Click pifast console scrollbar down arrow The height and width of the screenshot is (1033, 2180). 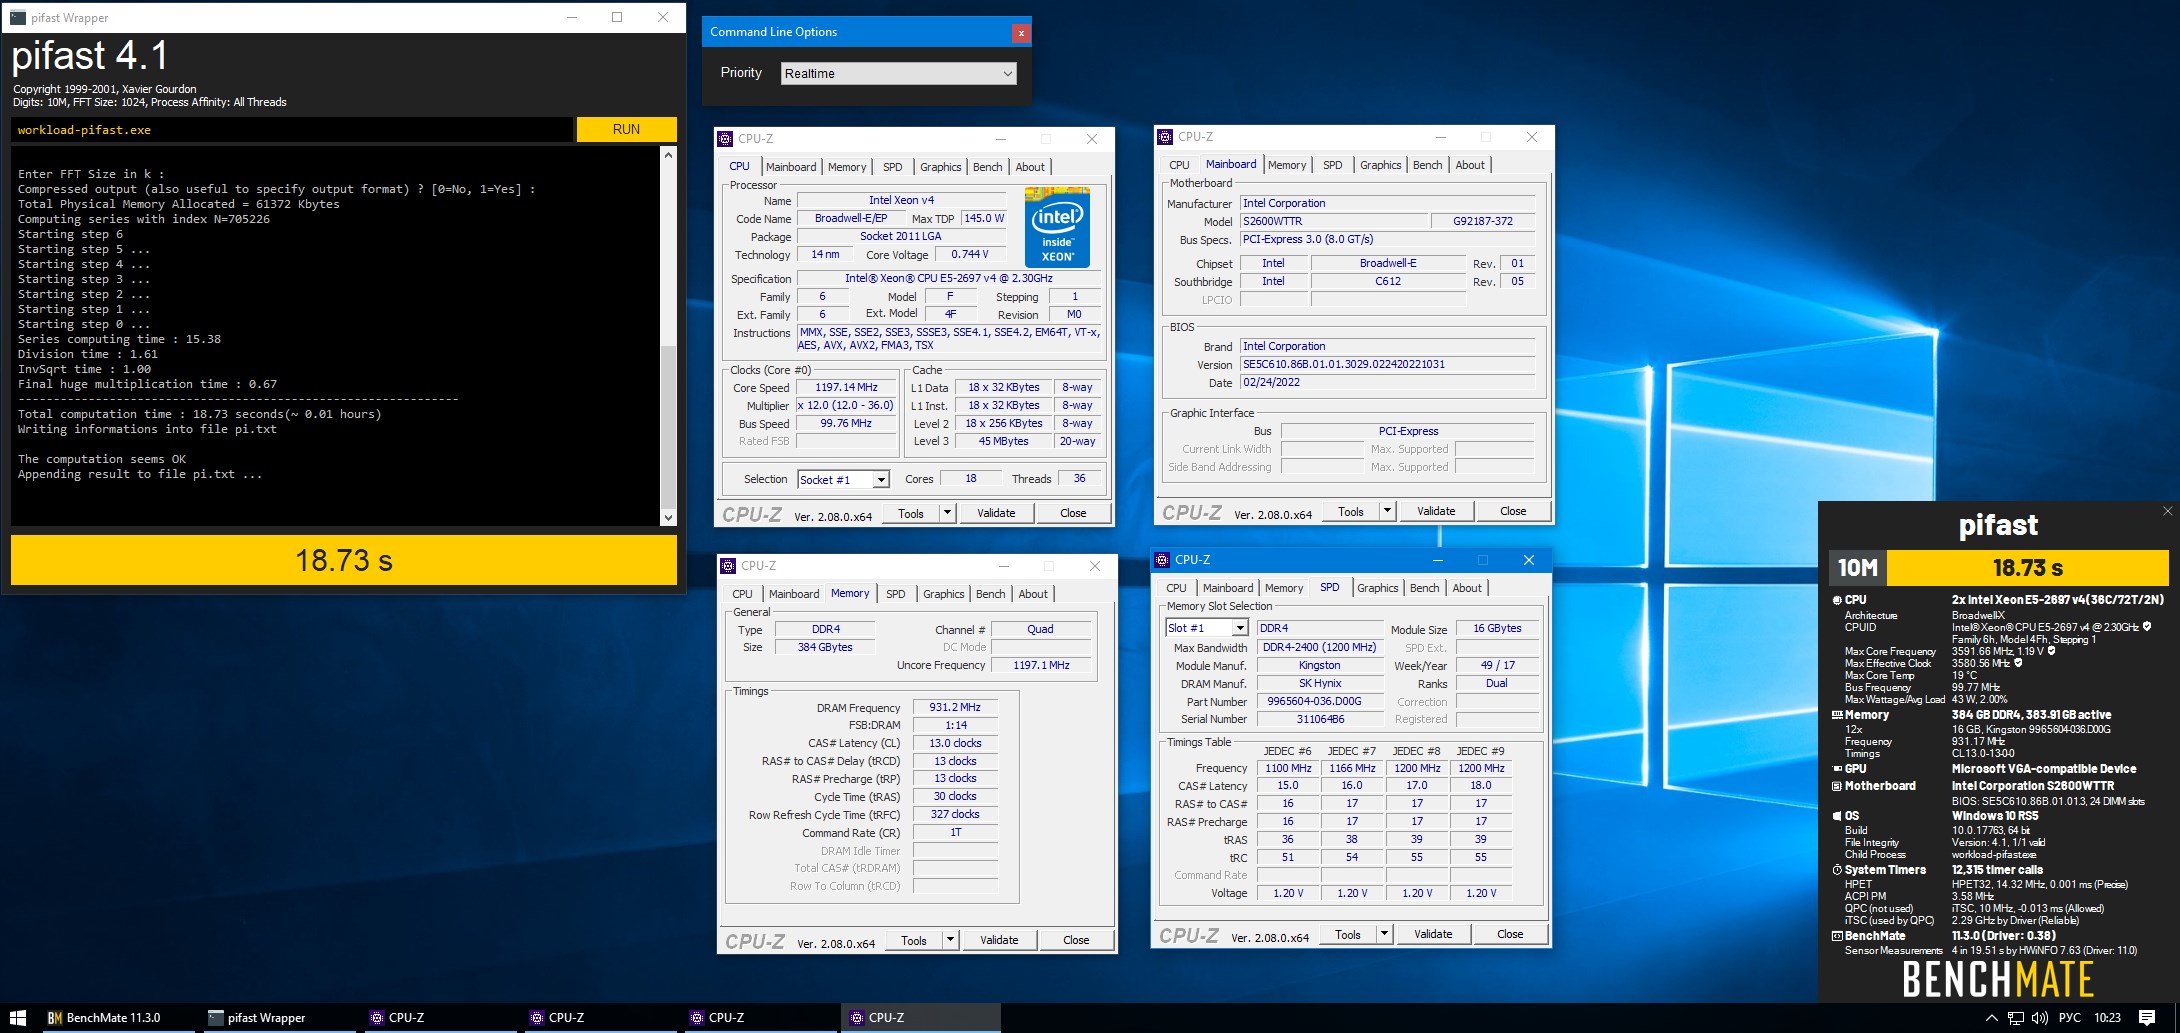click(668, 517)
